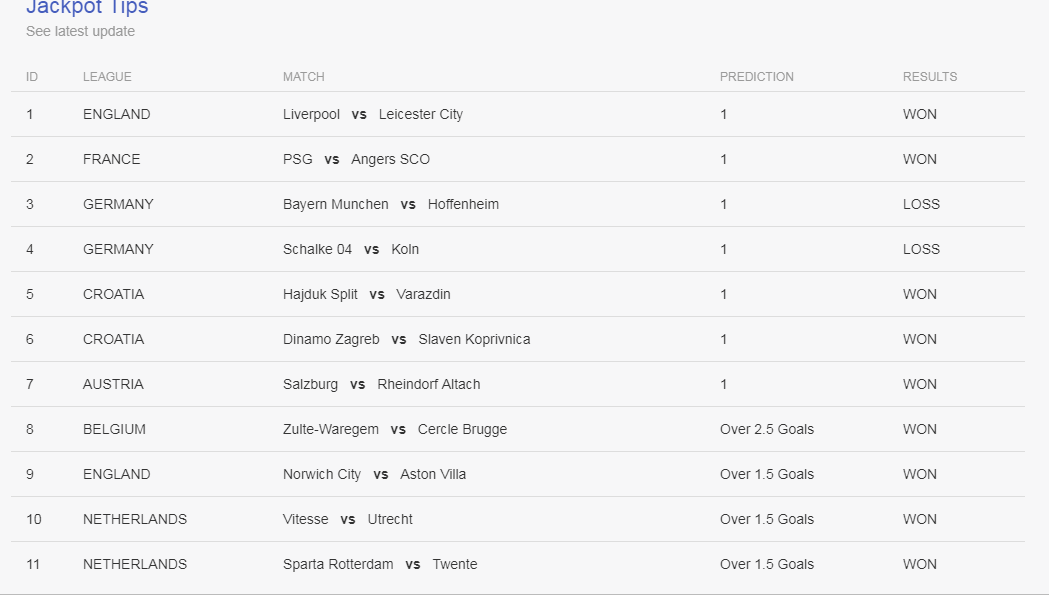Click the PREDICTION column header

757,77
